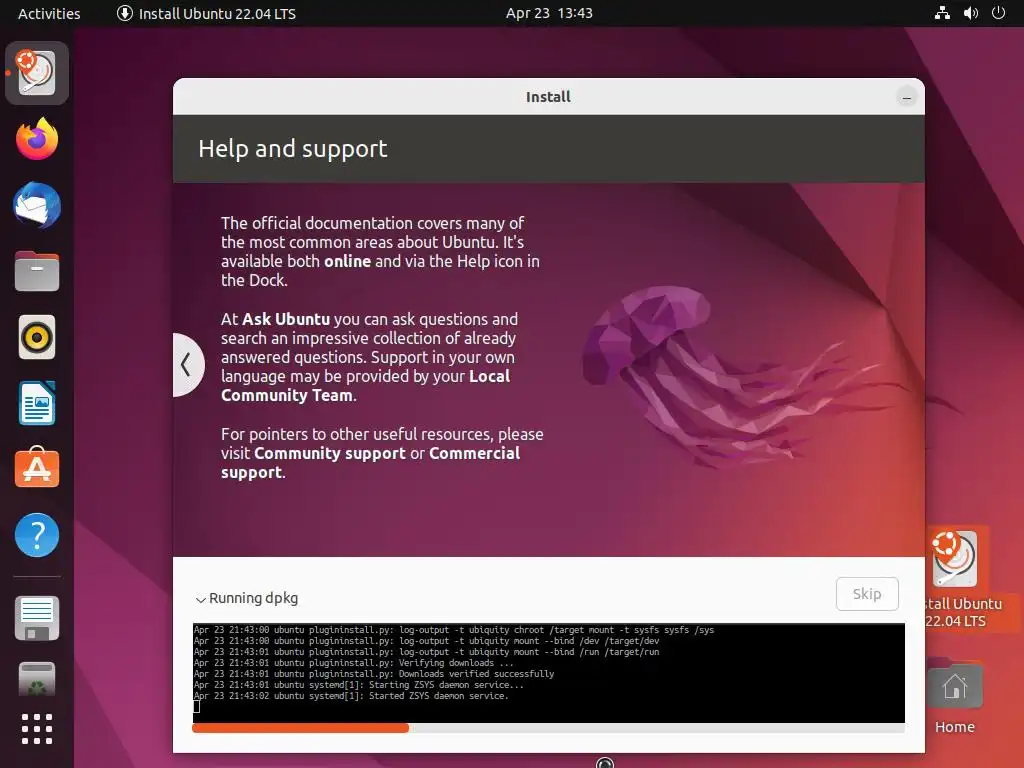Open the Ubiquity installer icon in the dock

click(x=37, y=72)
